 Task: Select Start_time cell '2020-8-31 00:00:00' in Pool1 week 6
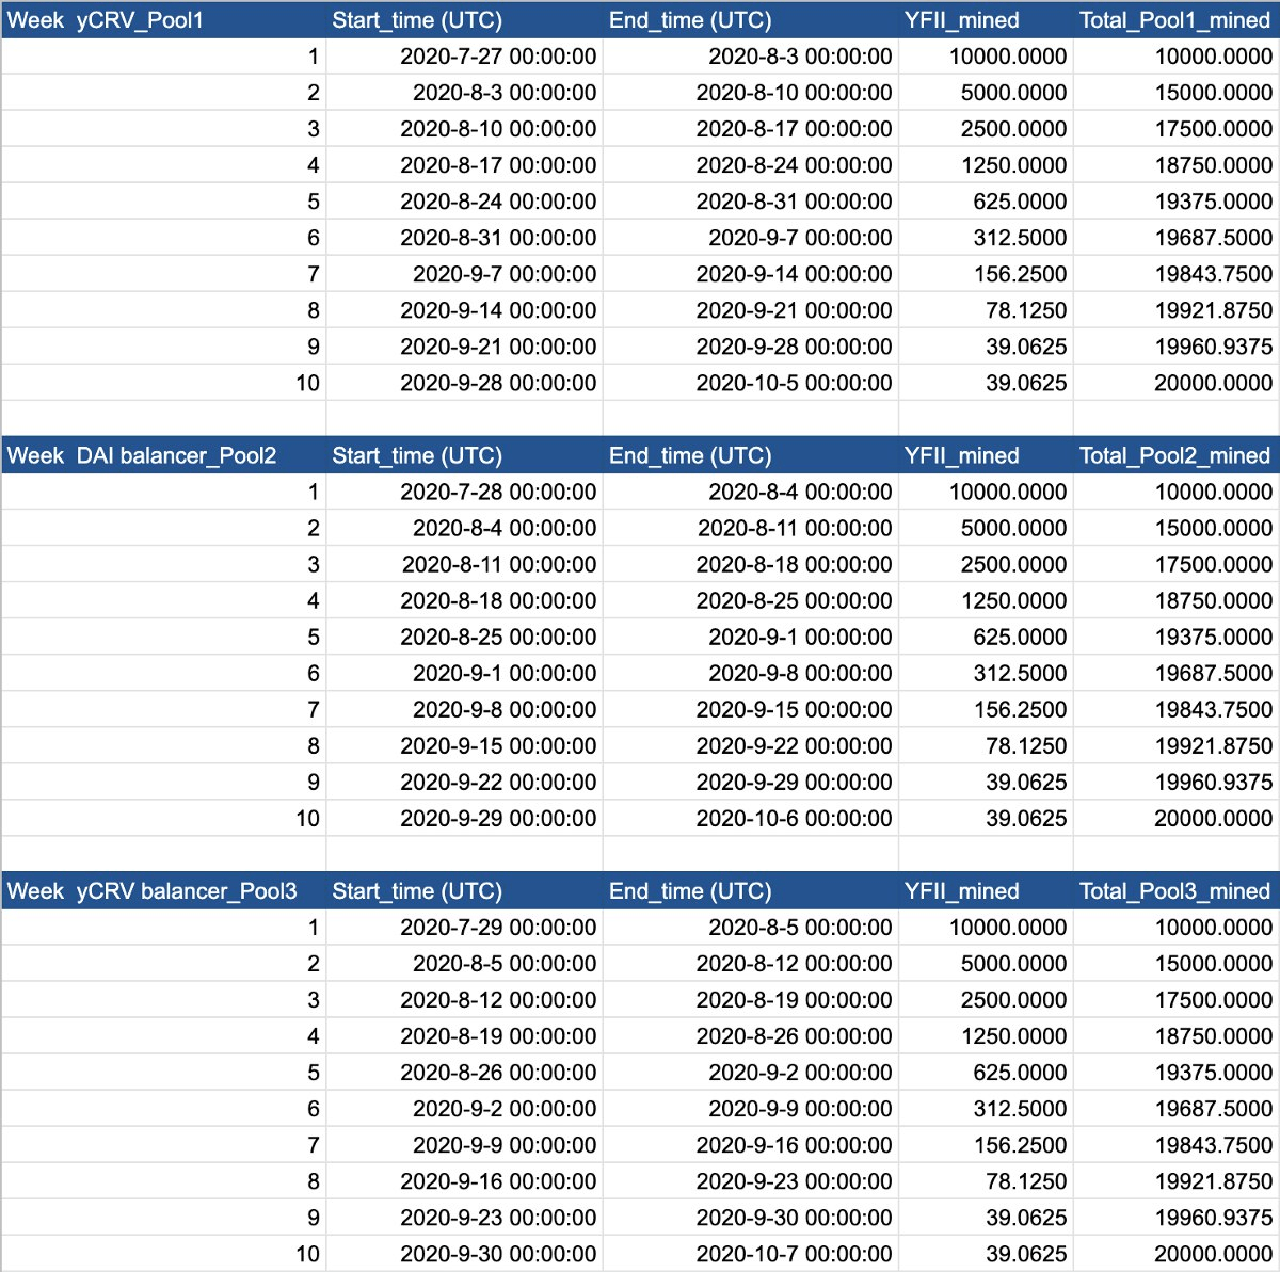(x=464, y=238)
